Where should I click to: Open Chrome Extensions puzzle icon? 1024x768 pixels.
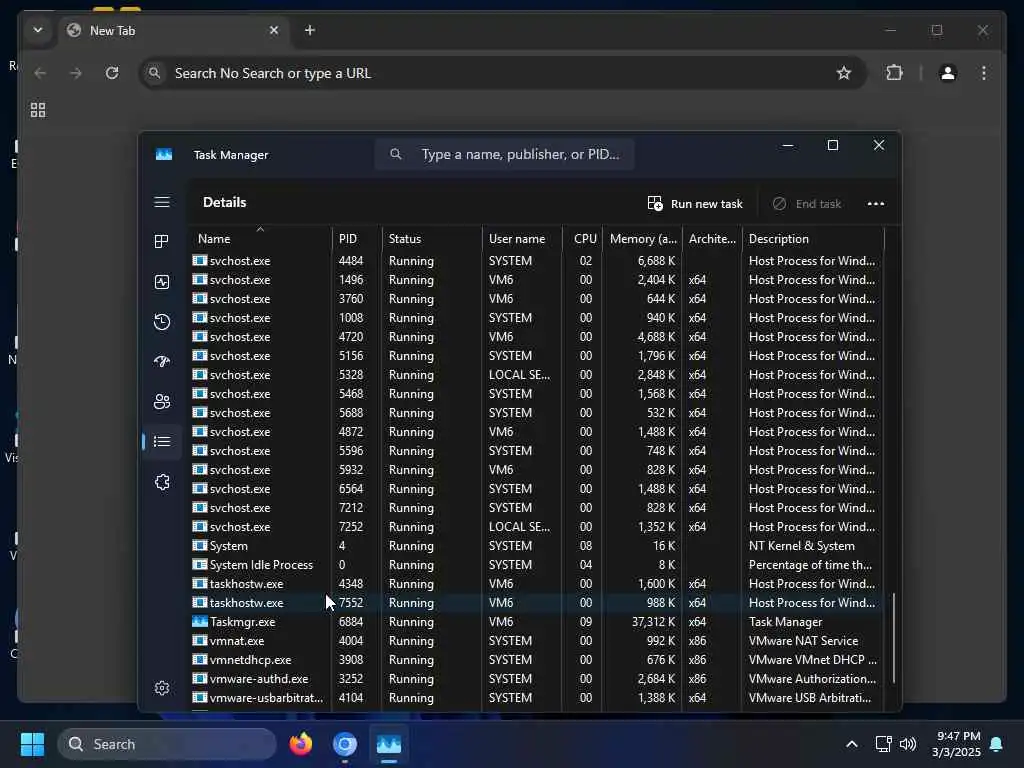coord(894,72)
